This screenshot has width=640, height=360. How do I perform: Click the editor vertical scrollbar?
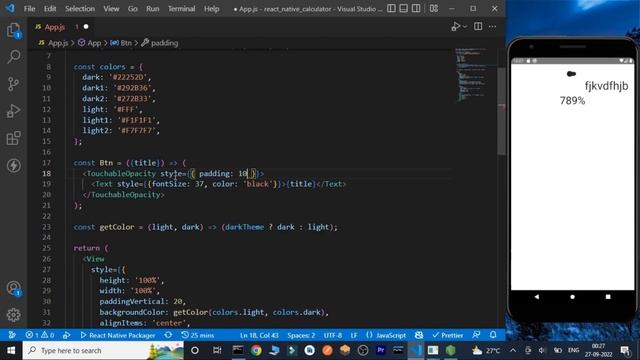(502, 110)
